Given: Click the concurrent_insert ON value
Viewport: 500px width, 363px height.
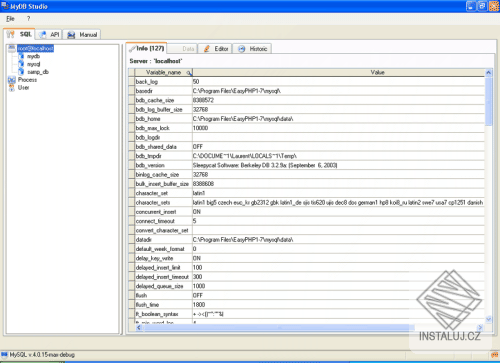Looking at the screenshot, I should click(x=197, y=212).
